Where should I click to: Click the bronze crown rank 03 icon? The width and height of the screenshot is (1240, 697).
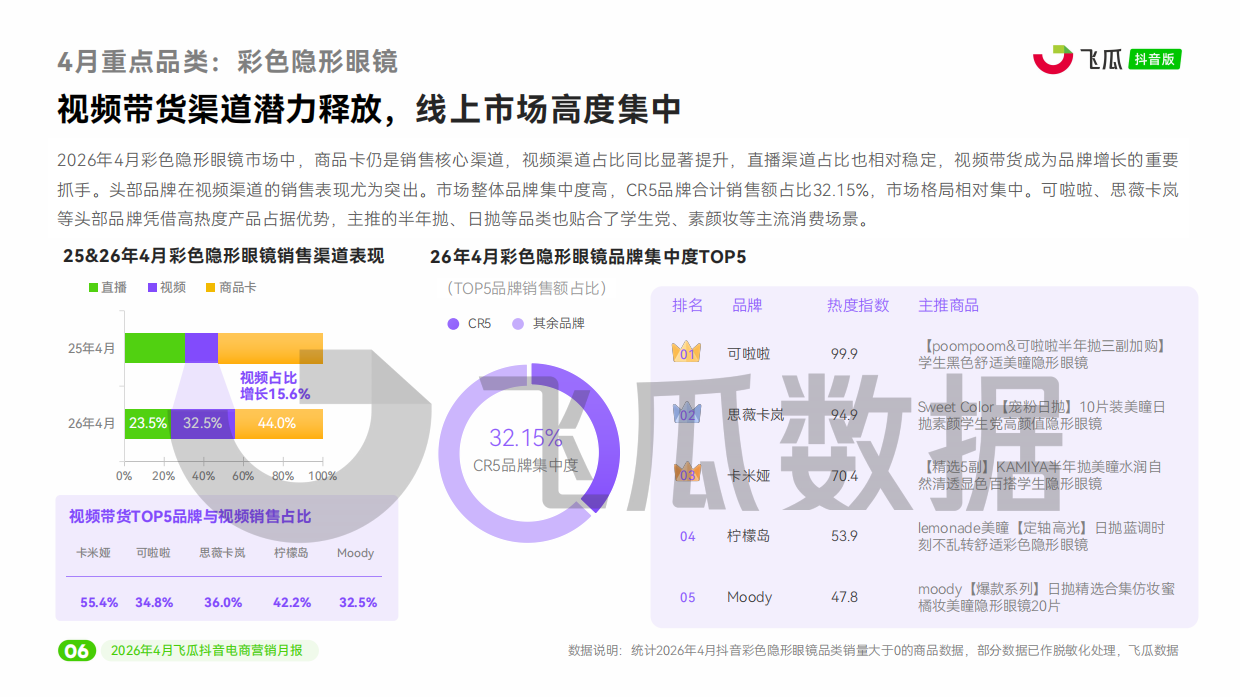[x=687, y=474]
